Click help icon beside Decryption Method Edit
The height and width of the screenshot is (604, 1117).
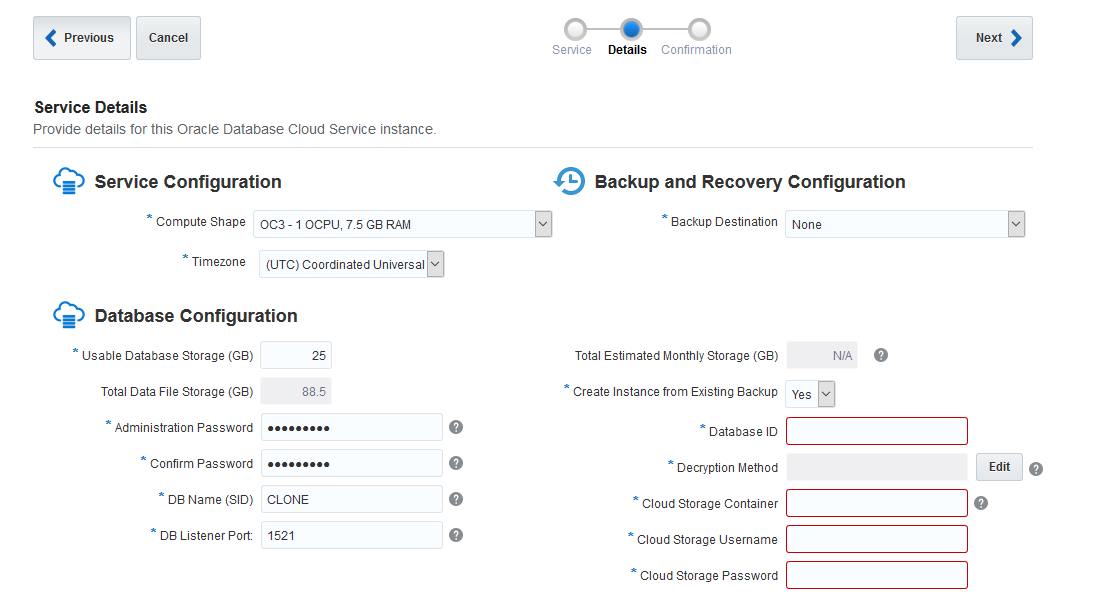click(x=1036, y=468)
